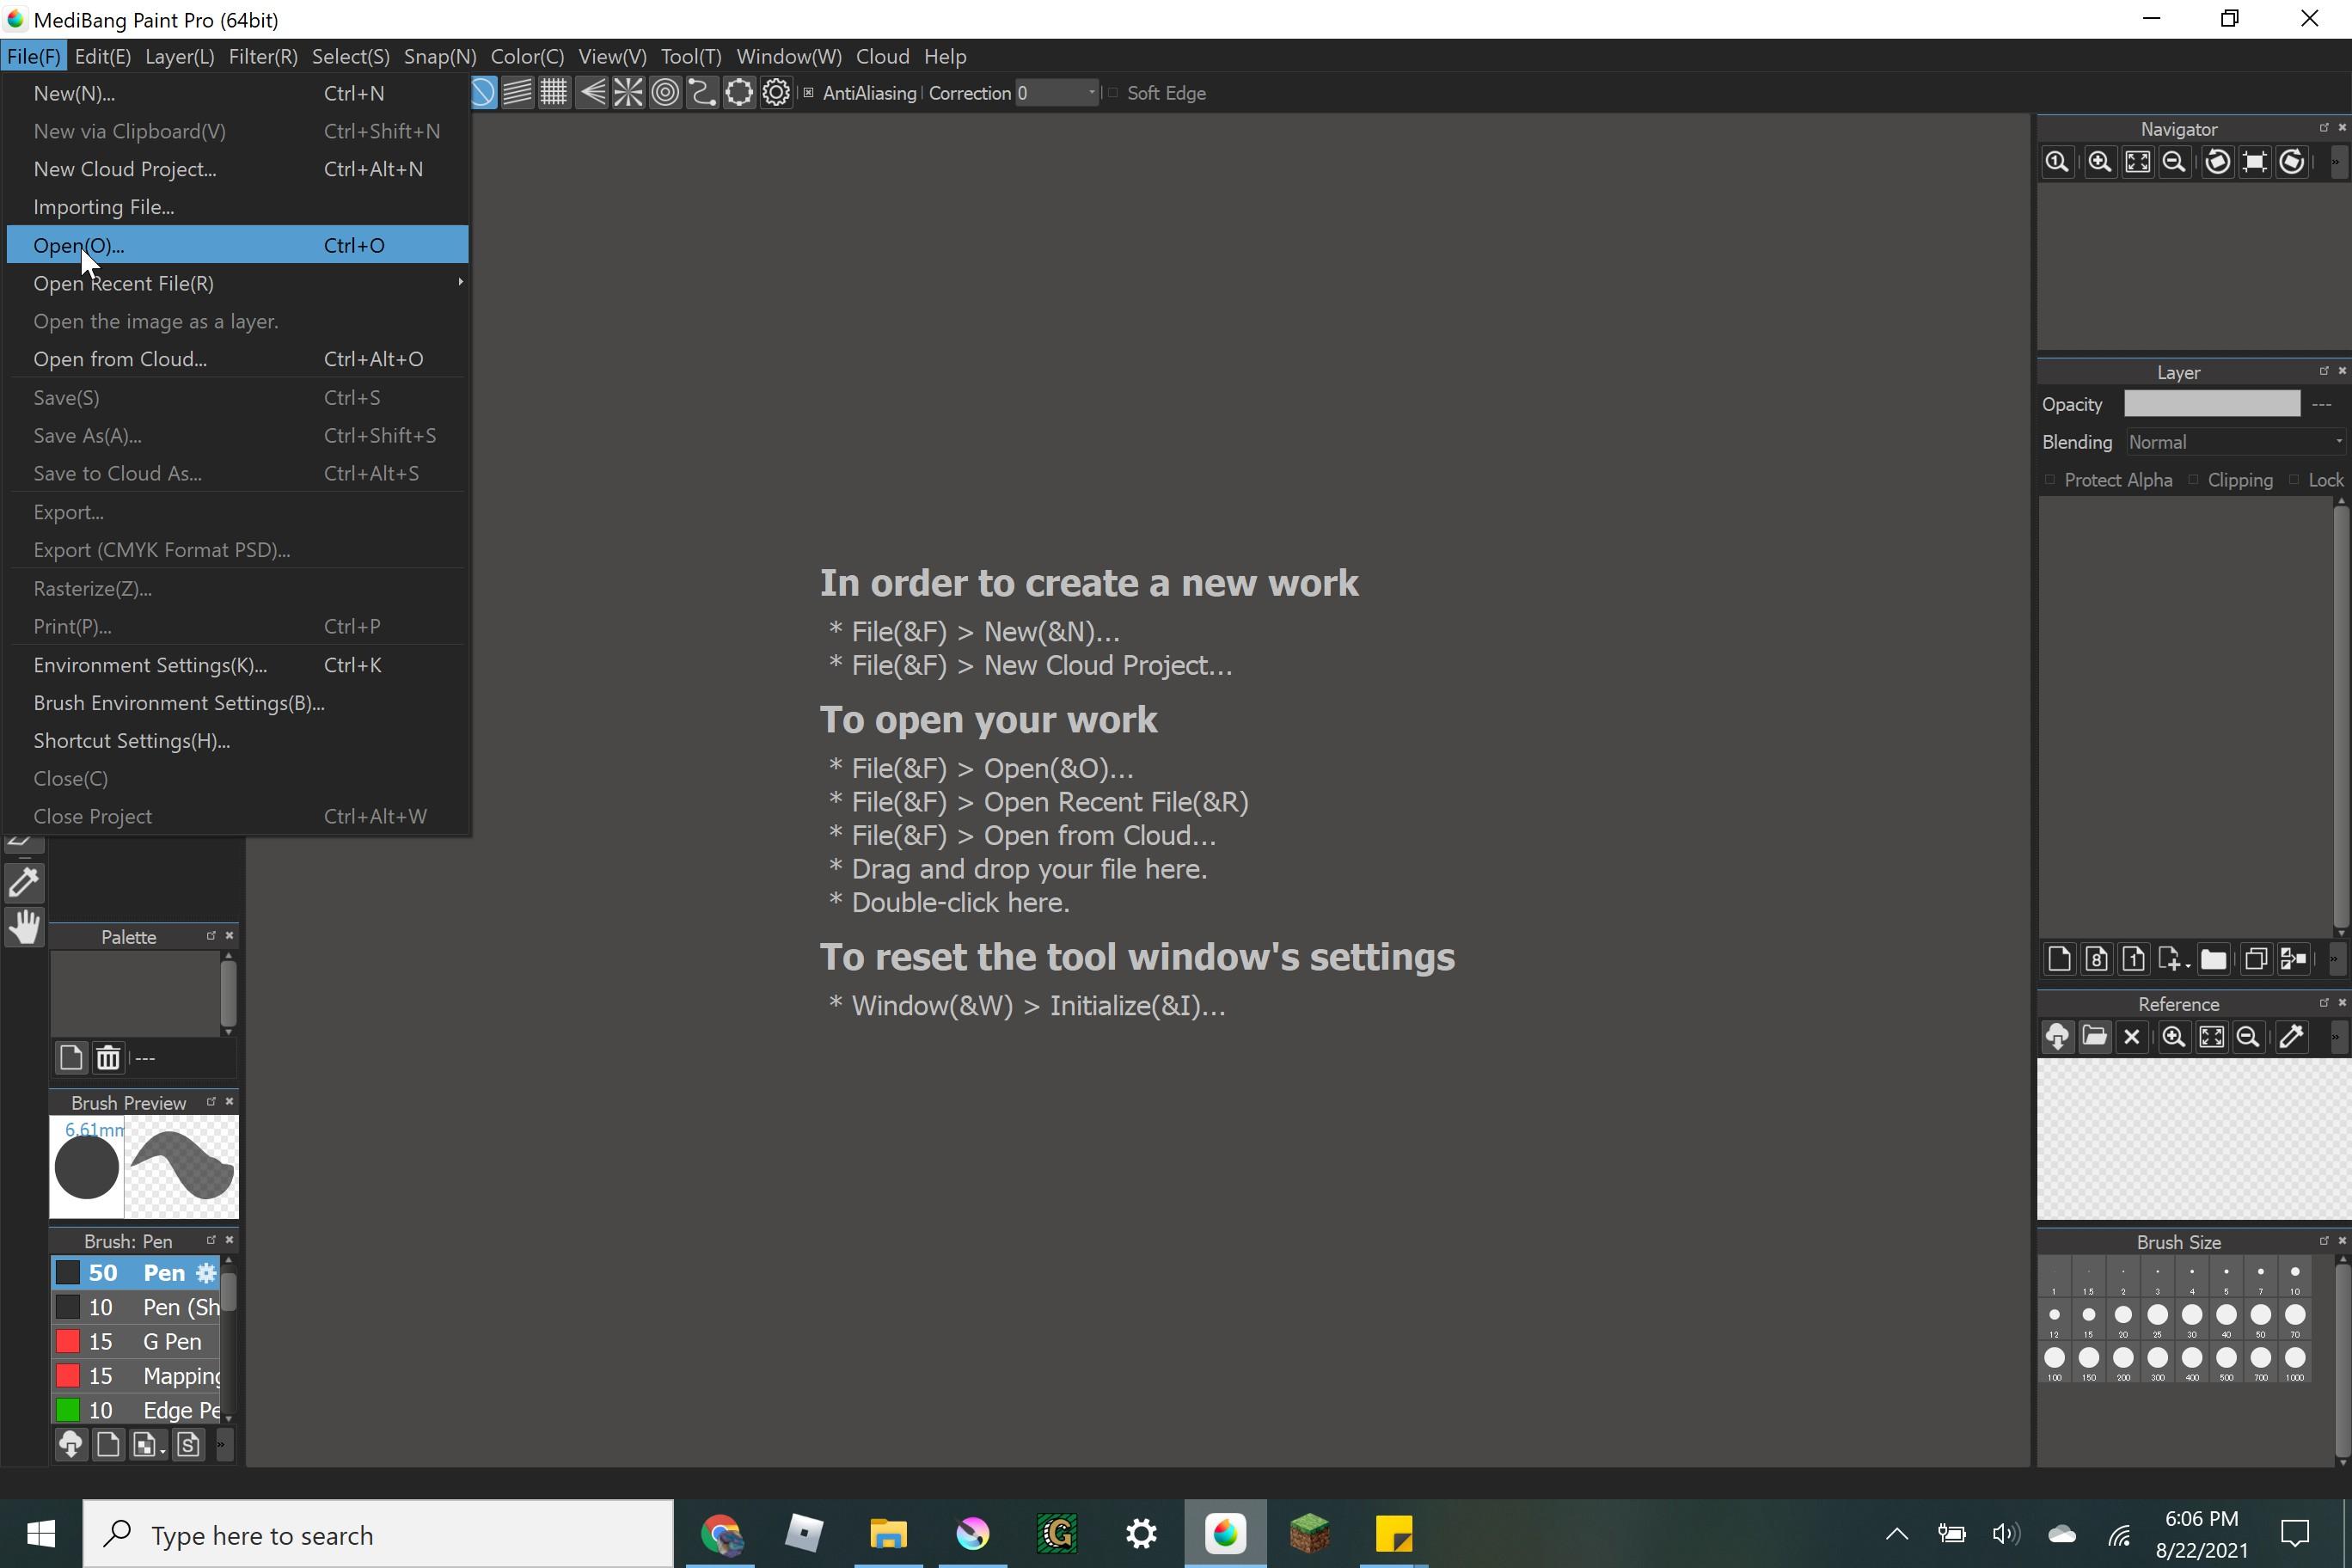
Task: Delete palette color with trash icon
Action: (108, 1057)
